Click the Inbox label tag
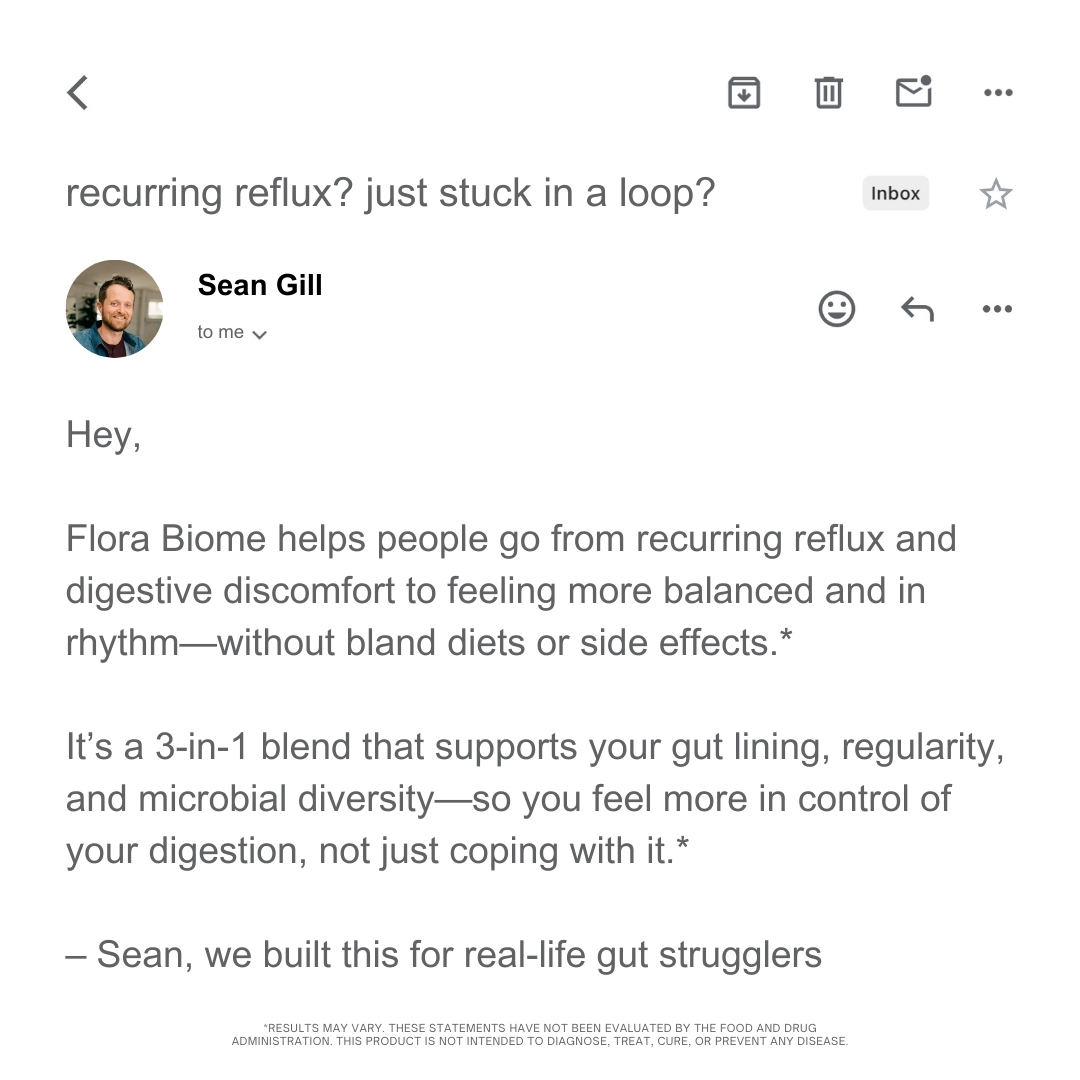This screenshot has height=1080, width=1080. click(895, 194)
